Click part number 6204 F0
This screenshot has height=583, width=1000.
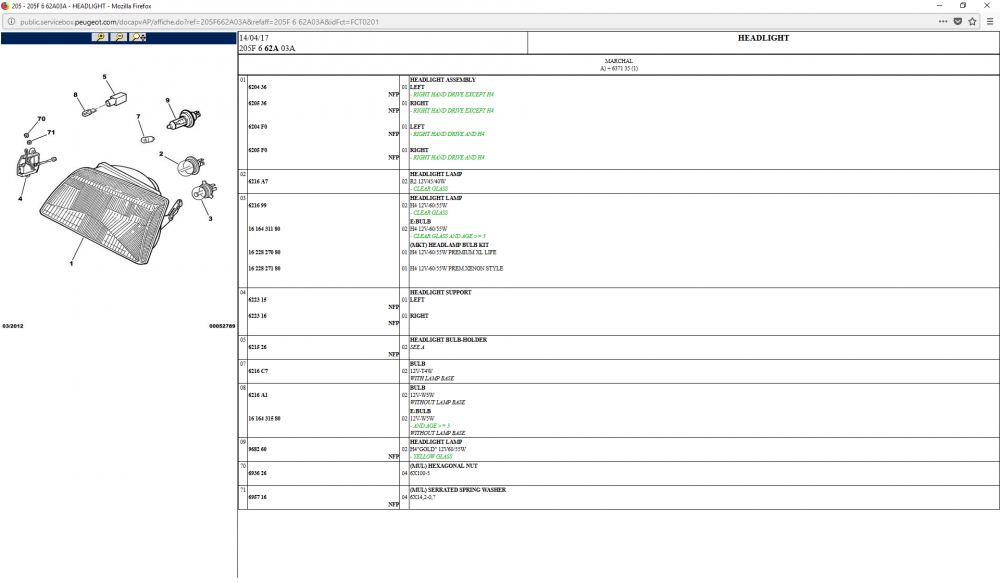click(x=258, y=126)
